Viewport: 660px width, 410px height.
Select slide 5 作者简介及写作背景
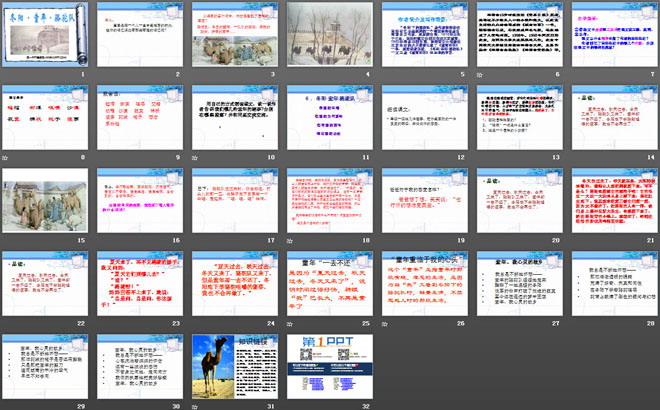(x=425, y=35)
